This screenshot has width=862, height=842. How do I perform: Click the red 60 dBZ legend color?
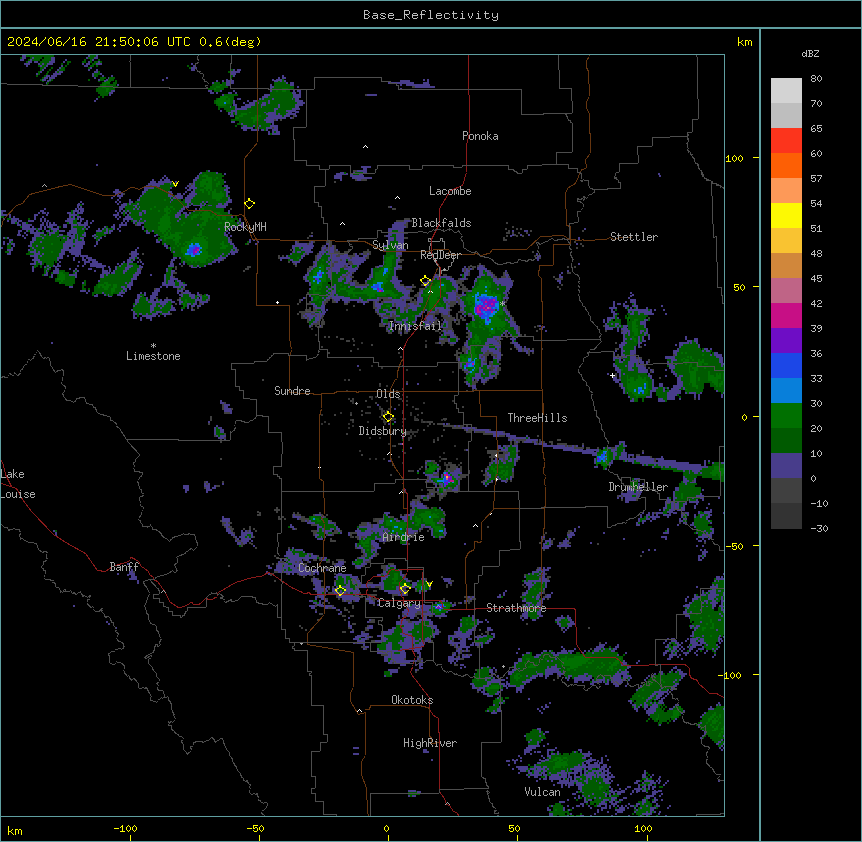point(786,140)
